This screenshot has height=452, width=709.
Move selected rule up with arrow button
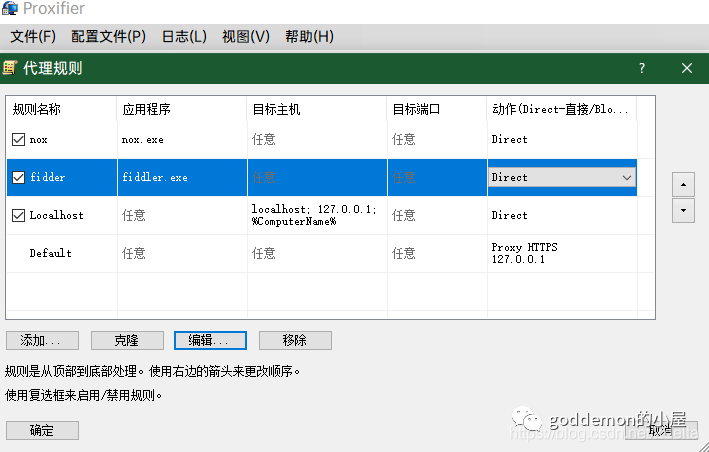(x=683, y=184)
